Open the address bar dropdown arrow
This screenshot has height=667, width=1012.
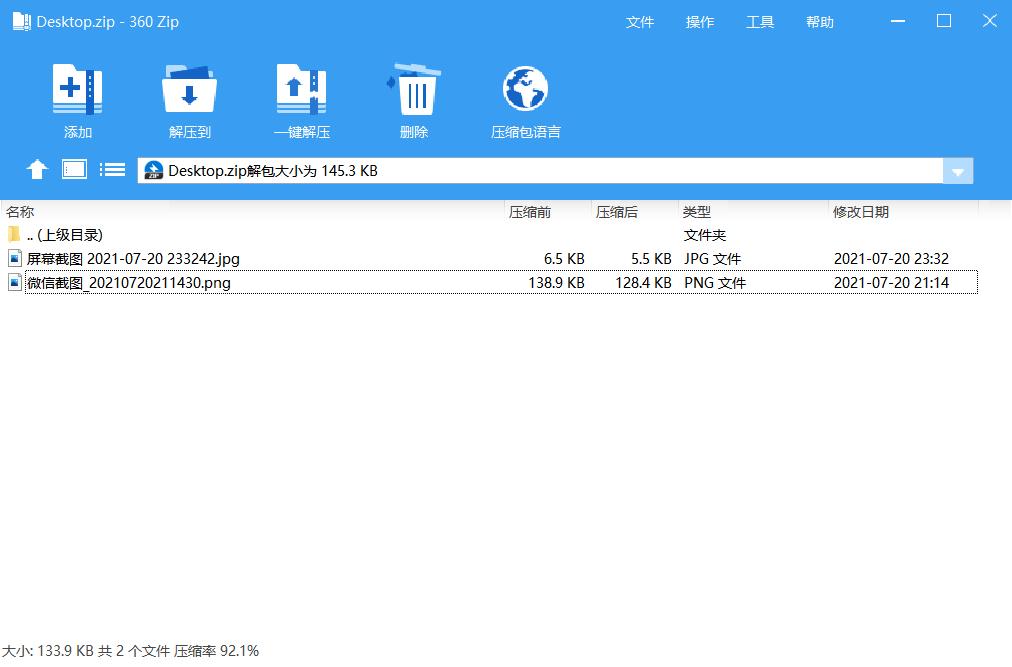click(957, 170)
